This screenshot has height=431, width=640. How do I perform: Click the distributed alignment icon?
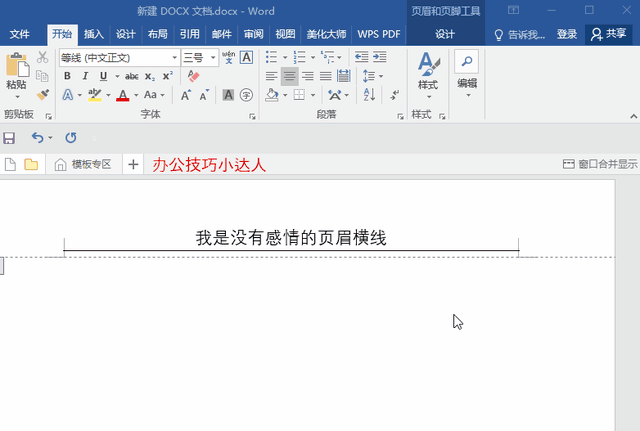click(x=344, y=76)
